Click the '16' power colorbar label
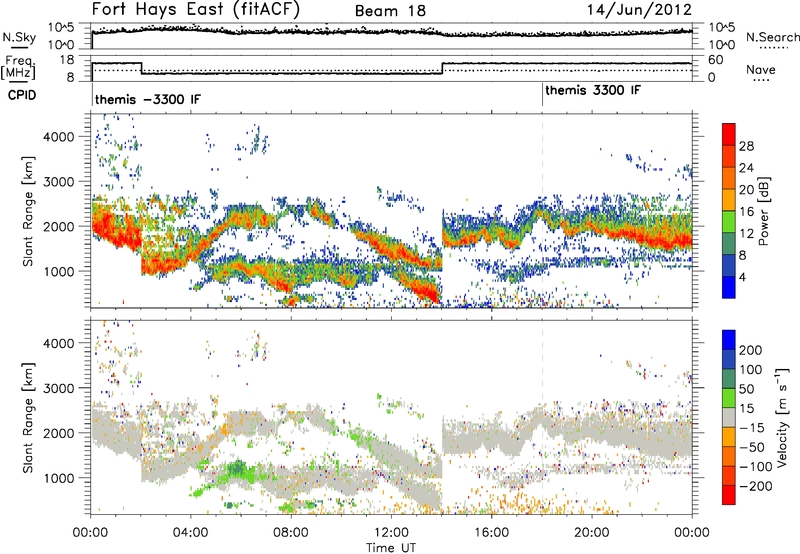This screenshot has height=554, width=800. (x=746, y=212)
